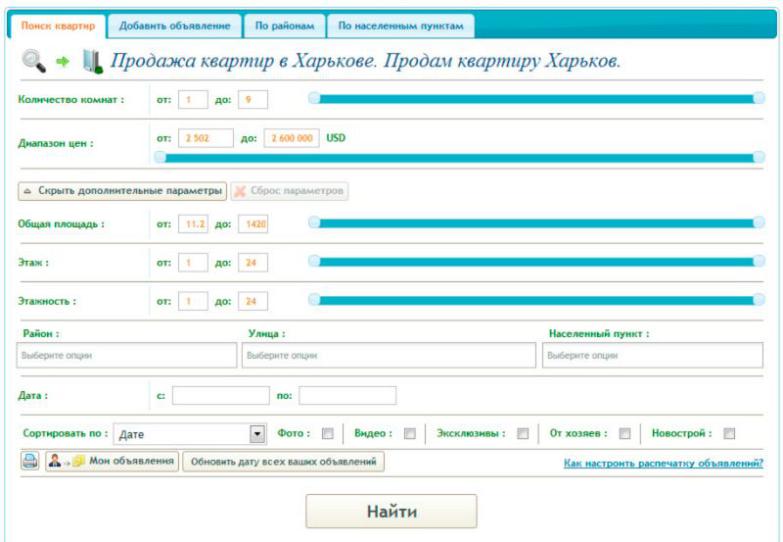The width and height of the screenshot is (783, 542).
Task: Collapse Скрыть дополнительные параметры section
Action: 121,190
